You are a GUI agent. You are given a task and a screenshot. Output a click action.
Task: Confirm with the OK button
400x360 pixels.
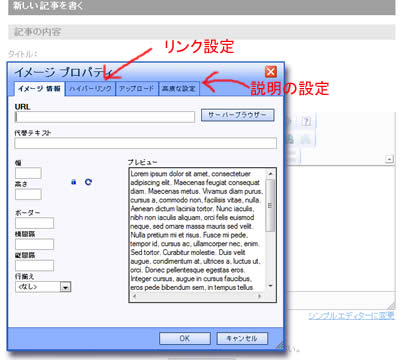185,338
